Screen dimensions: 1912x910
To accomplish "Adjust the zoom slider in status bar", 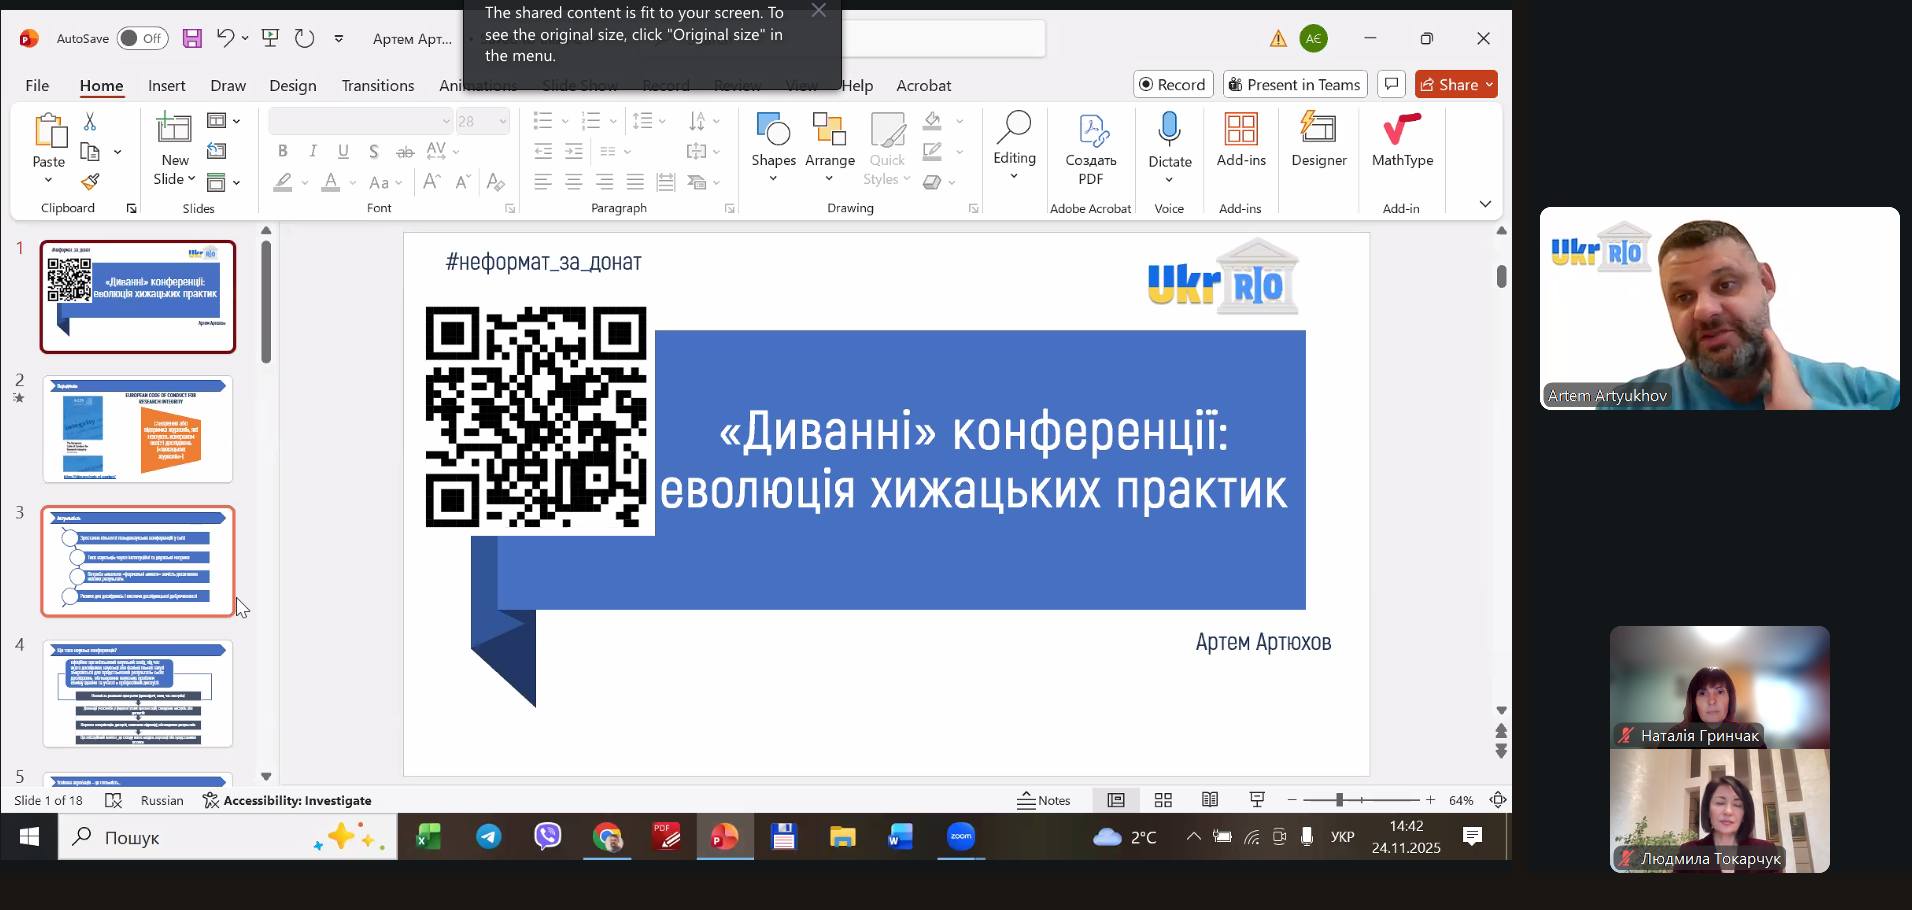I will point(1339,800).
